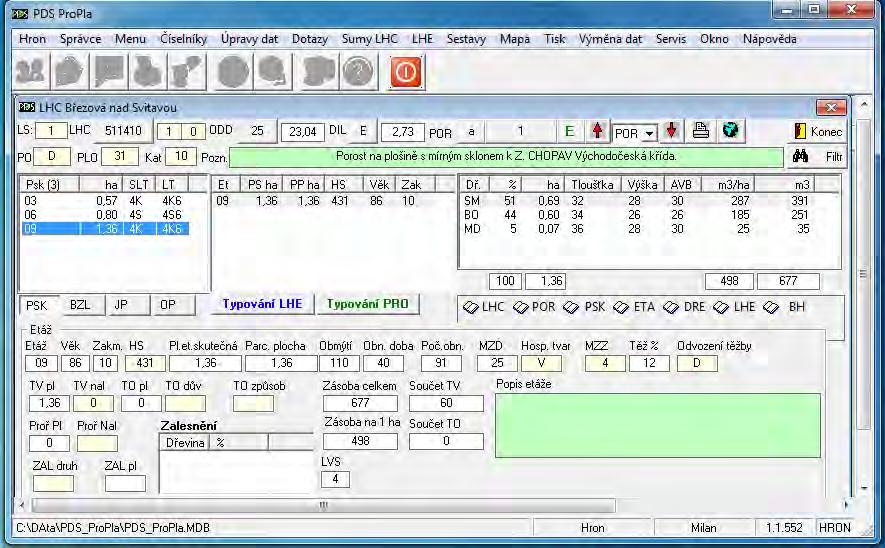Open the POR dropdown combo box
The width and height of the screenshot is (885, 548).
click(x=634, y=133)
